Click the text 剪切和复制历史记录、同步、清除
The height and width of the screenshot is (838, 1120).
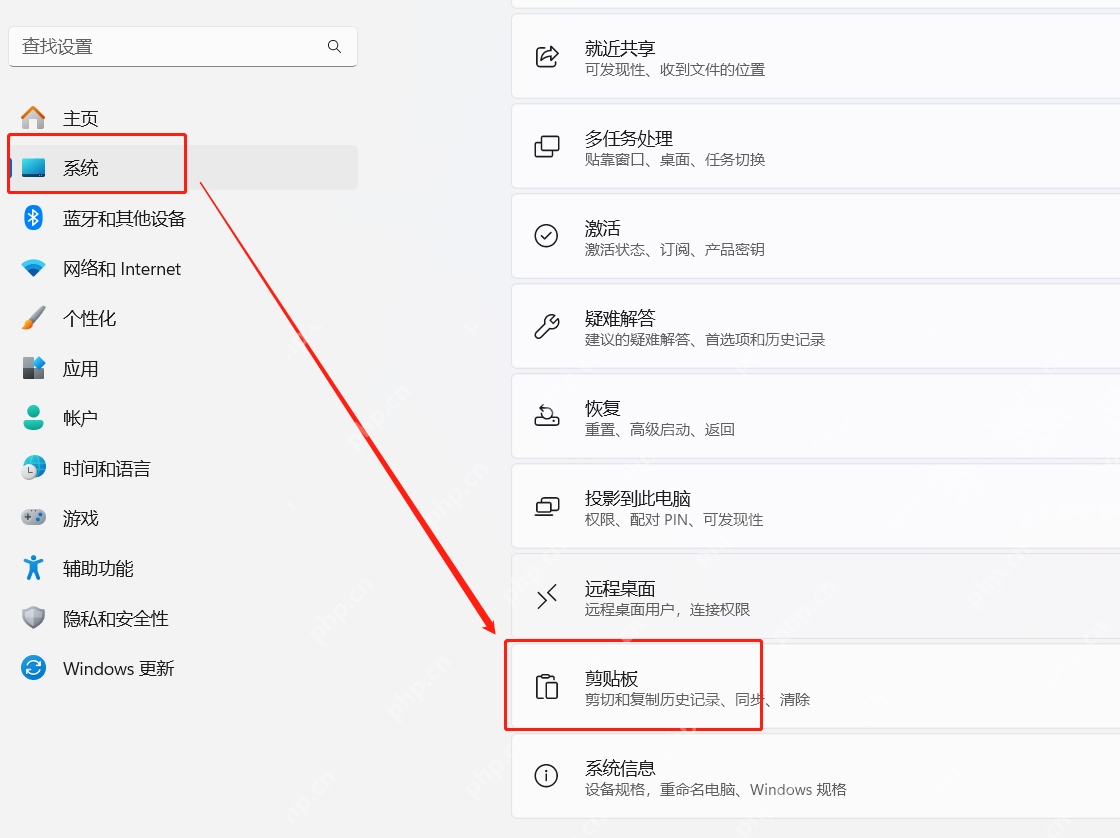point(697,700)
